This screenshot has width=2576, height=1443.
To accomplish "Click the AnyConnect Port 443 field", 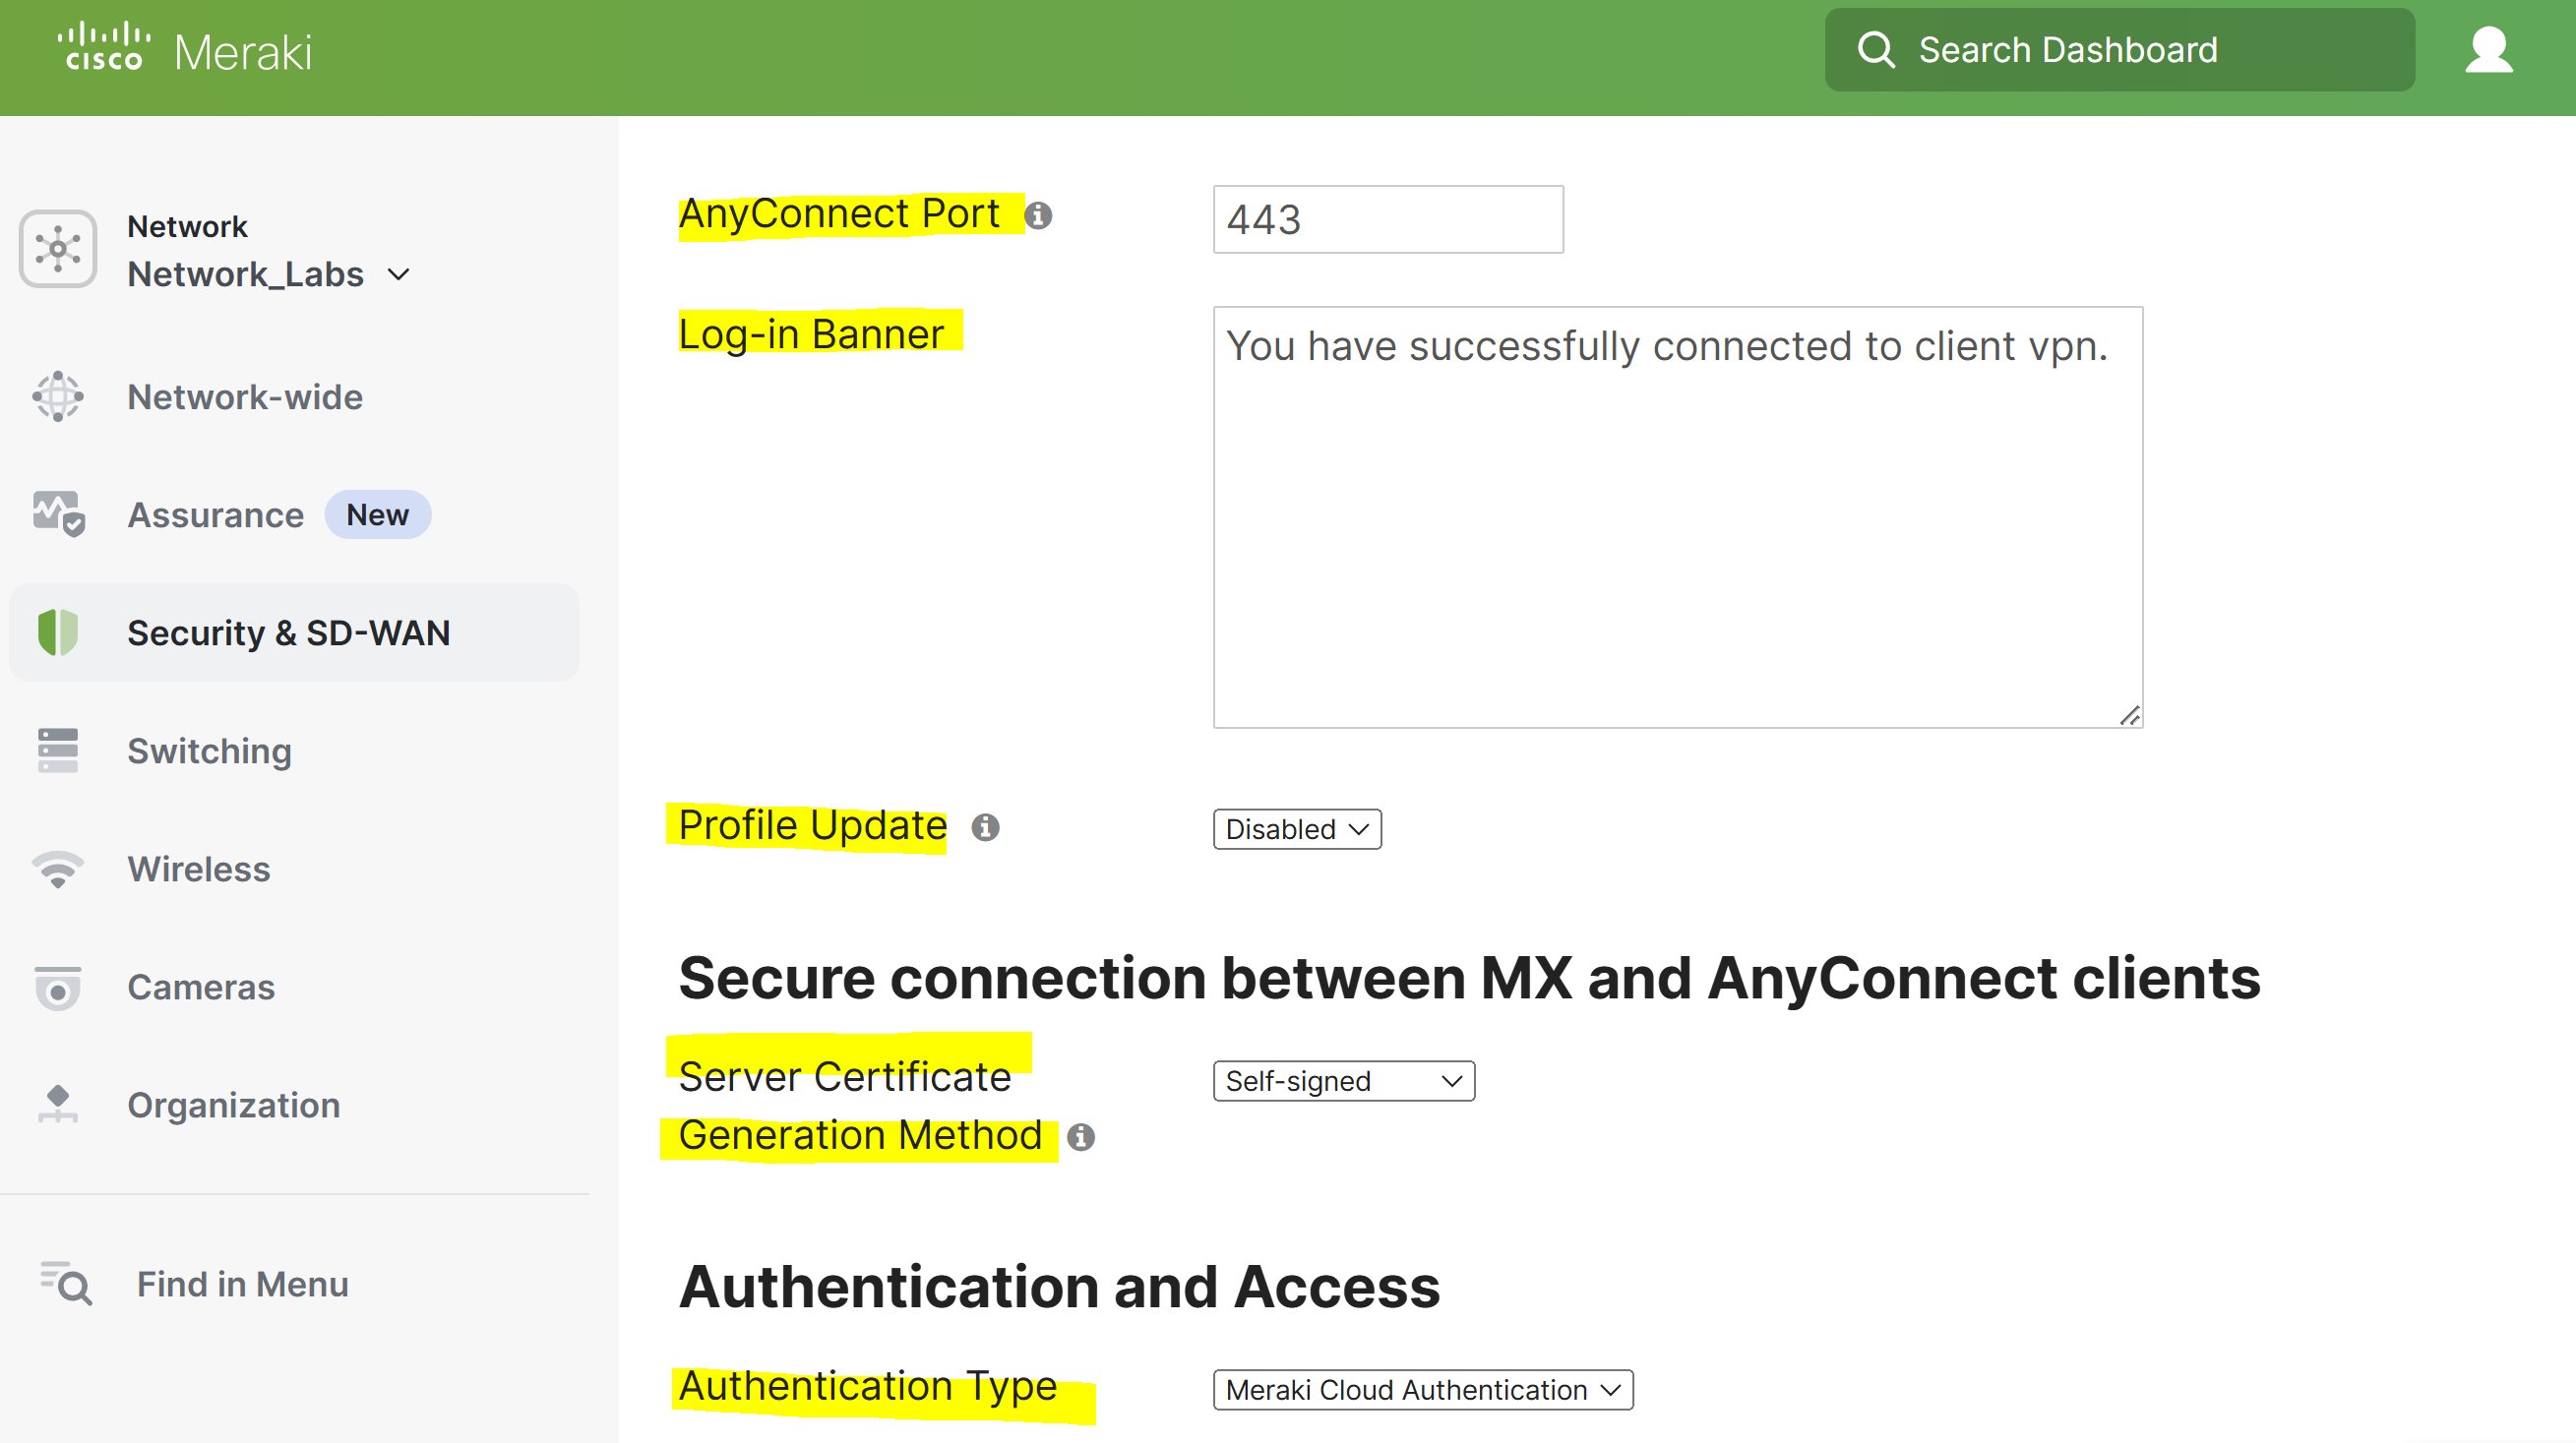I will (1388, 219).
